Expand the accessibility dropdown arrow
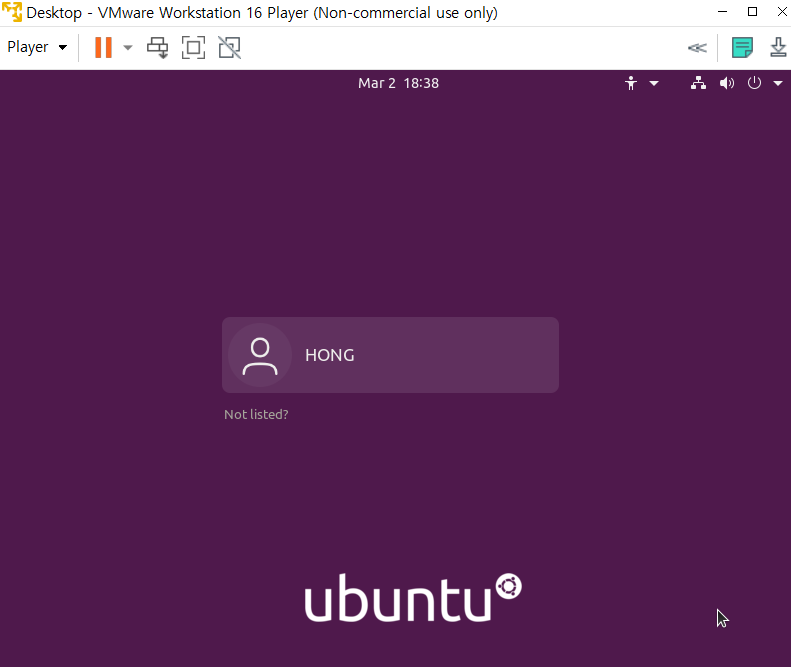 coord(654,83)
